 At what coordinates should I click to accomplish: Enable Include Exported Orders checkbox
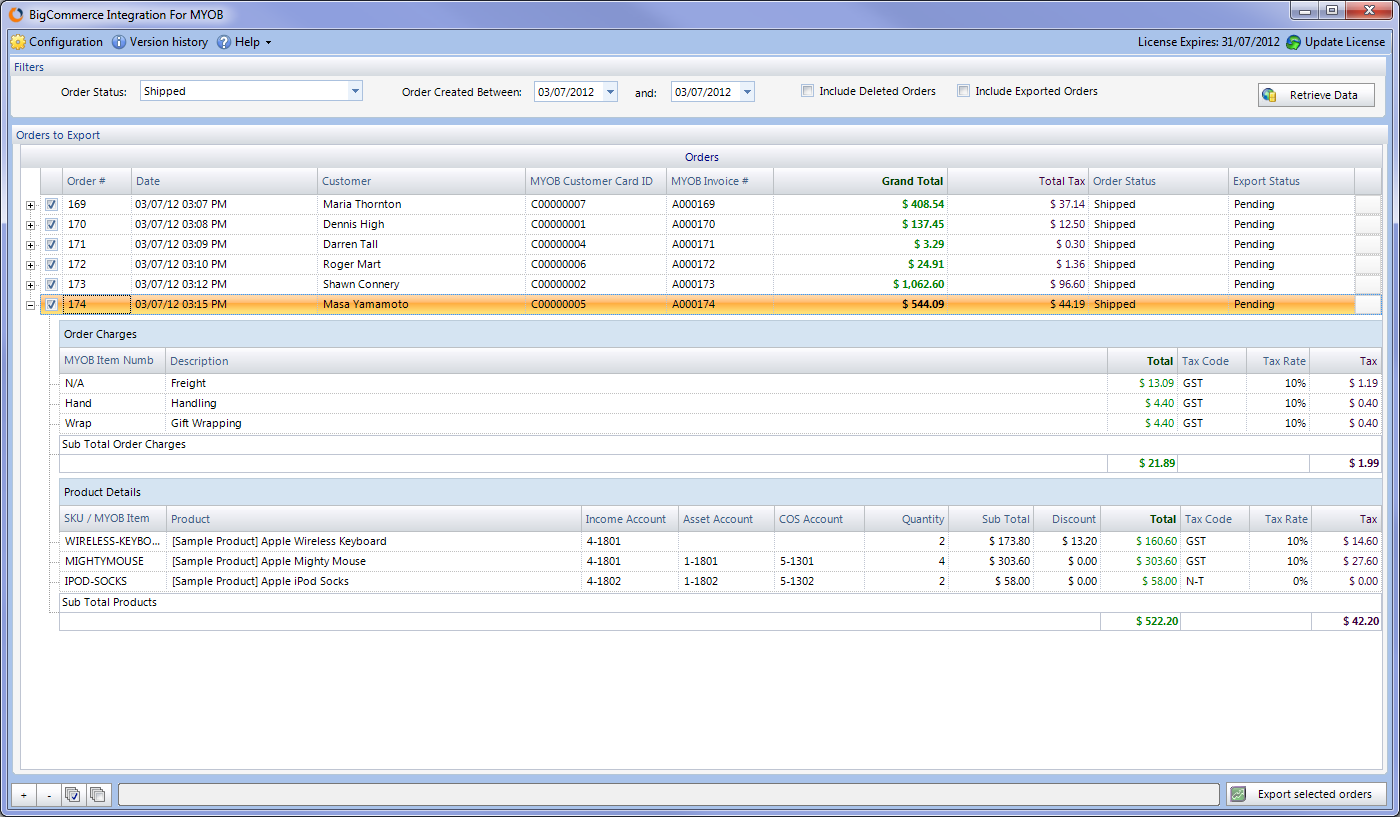click(963, 91)
